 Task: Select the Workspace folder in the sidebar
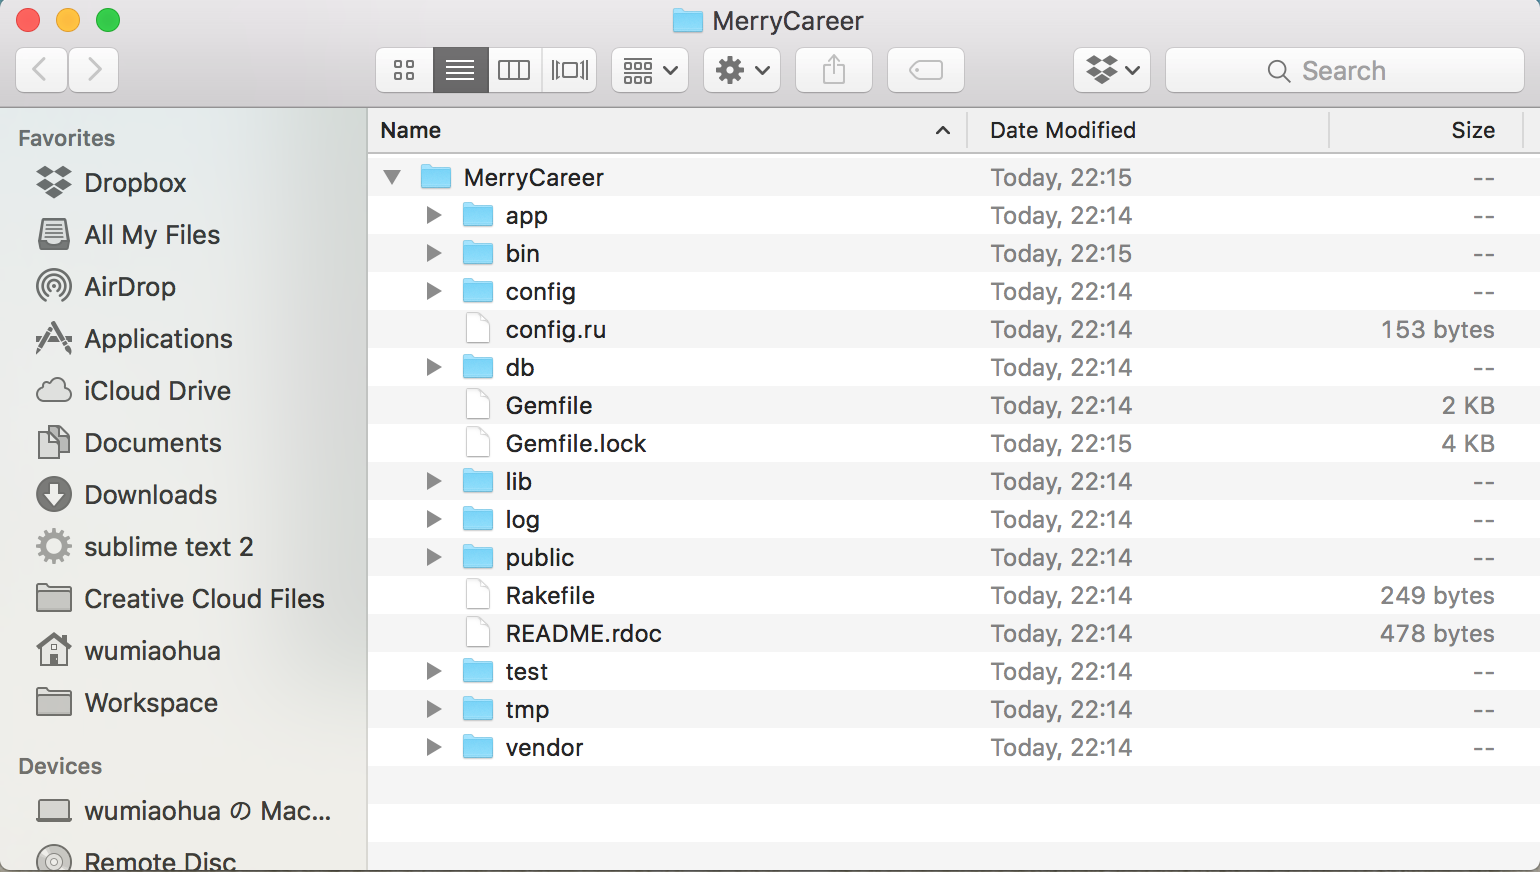tap(149, 702)
